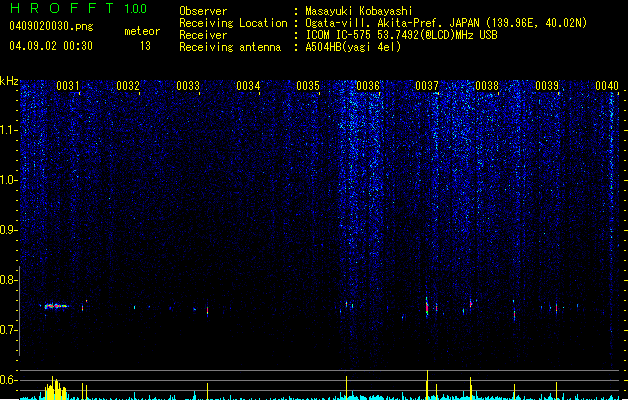Click time marker 0033

tap(188, 86)
